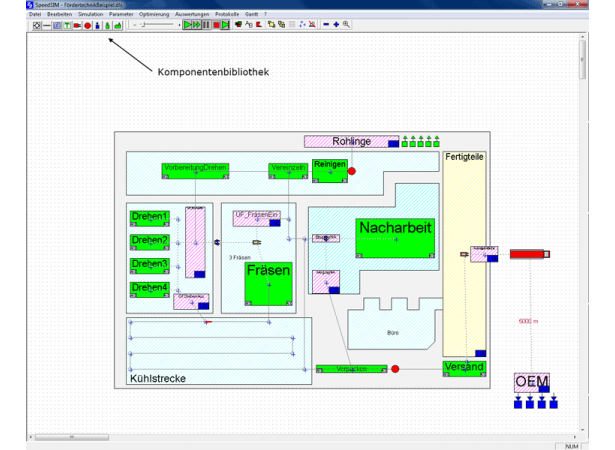This screenshot has width=615, height=450.
Task: Click the Fertigteile storage area label
Action: [464, 157]
